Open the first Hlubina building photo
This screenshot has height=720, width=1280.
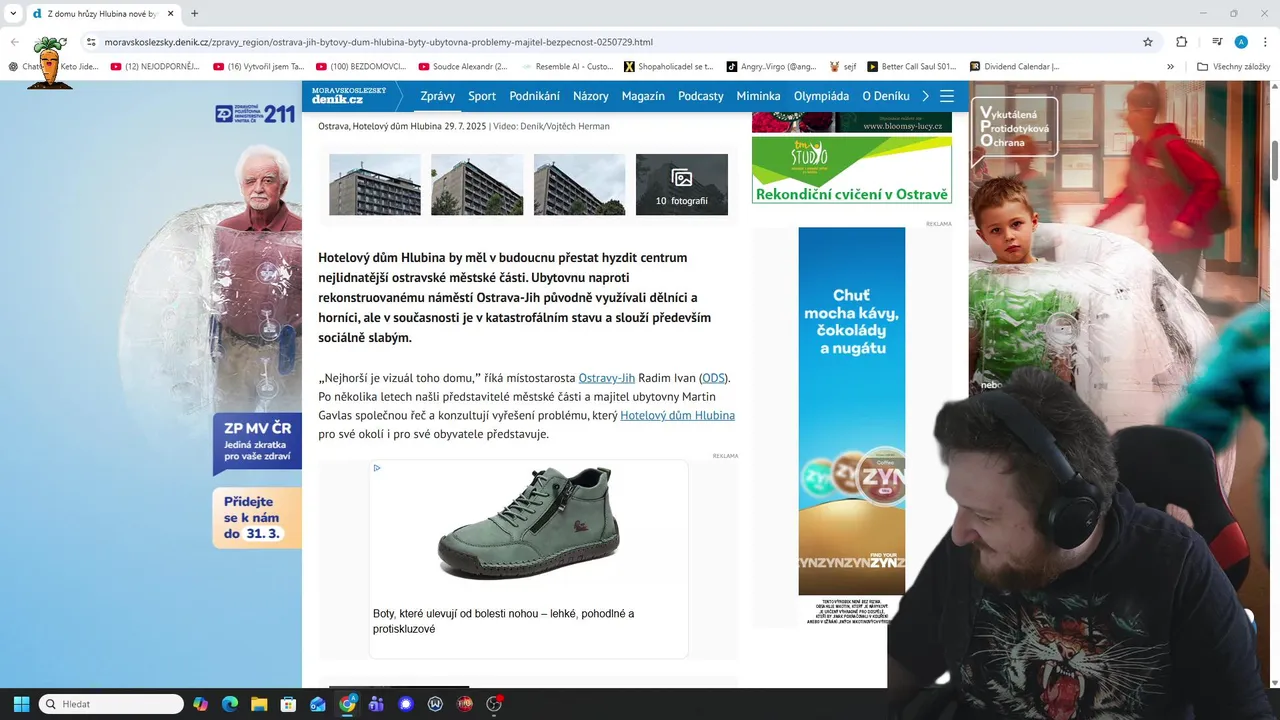(375, 184)
